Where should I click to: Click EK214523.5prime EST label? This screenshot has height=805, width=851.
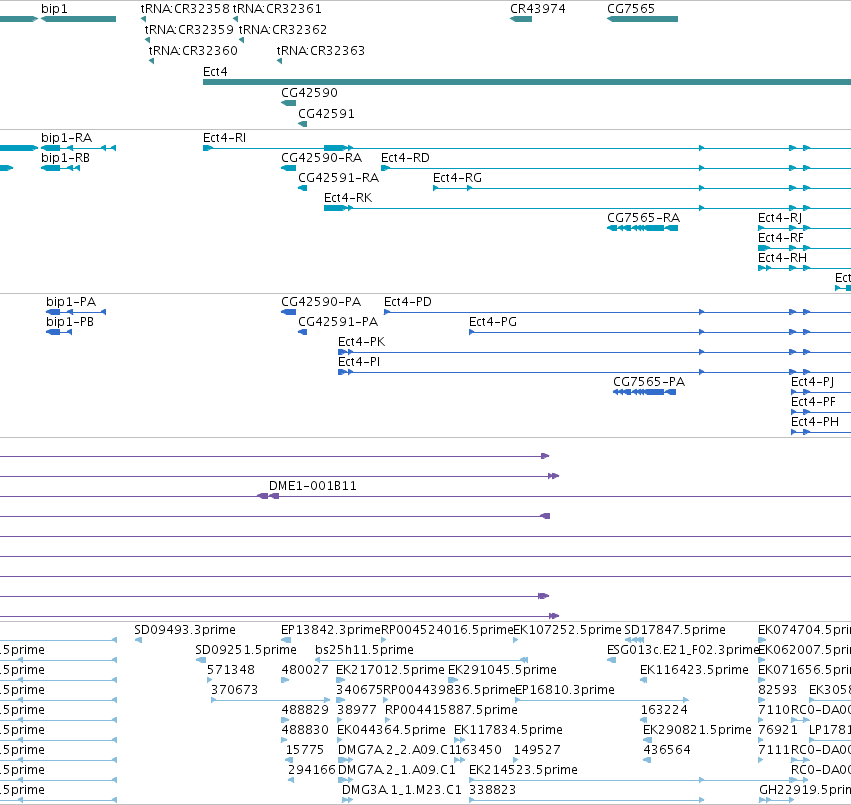[x=523, y=770]
